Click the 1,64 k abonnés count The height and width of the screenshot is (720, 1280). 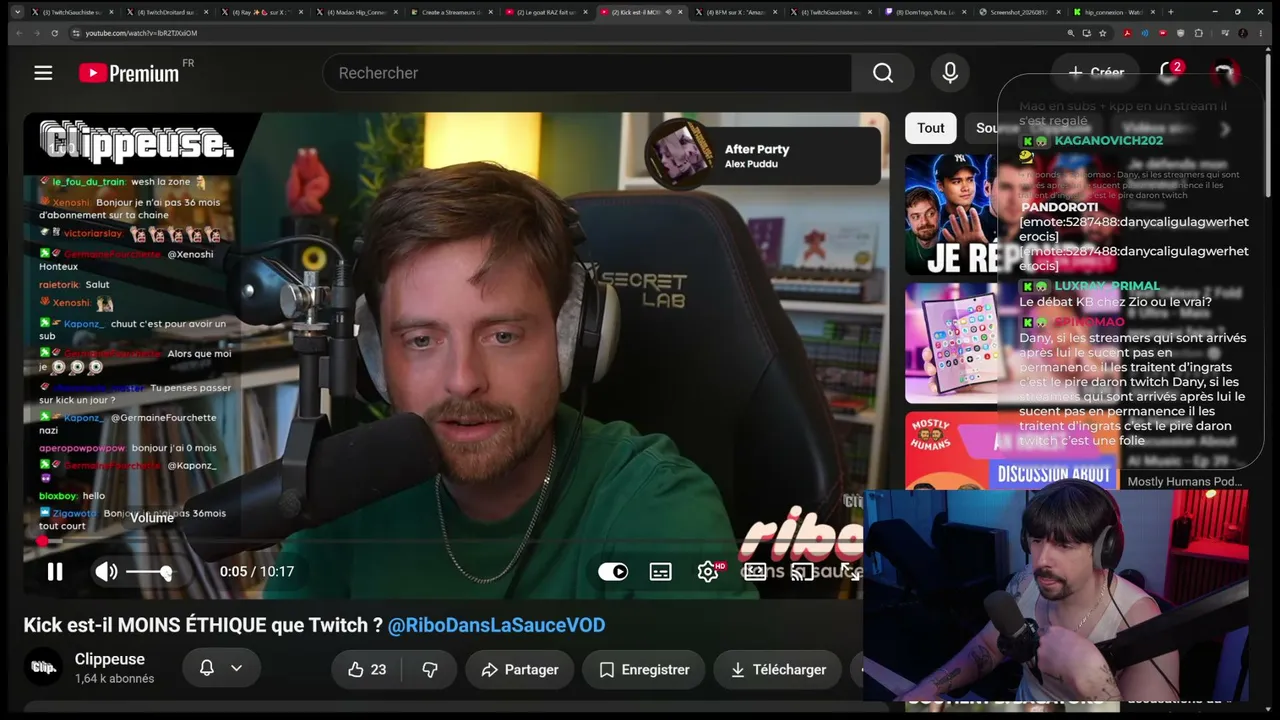point(115,679)
